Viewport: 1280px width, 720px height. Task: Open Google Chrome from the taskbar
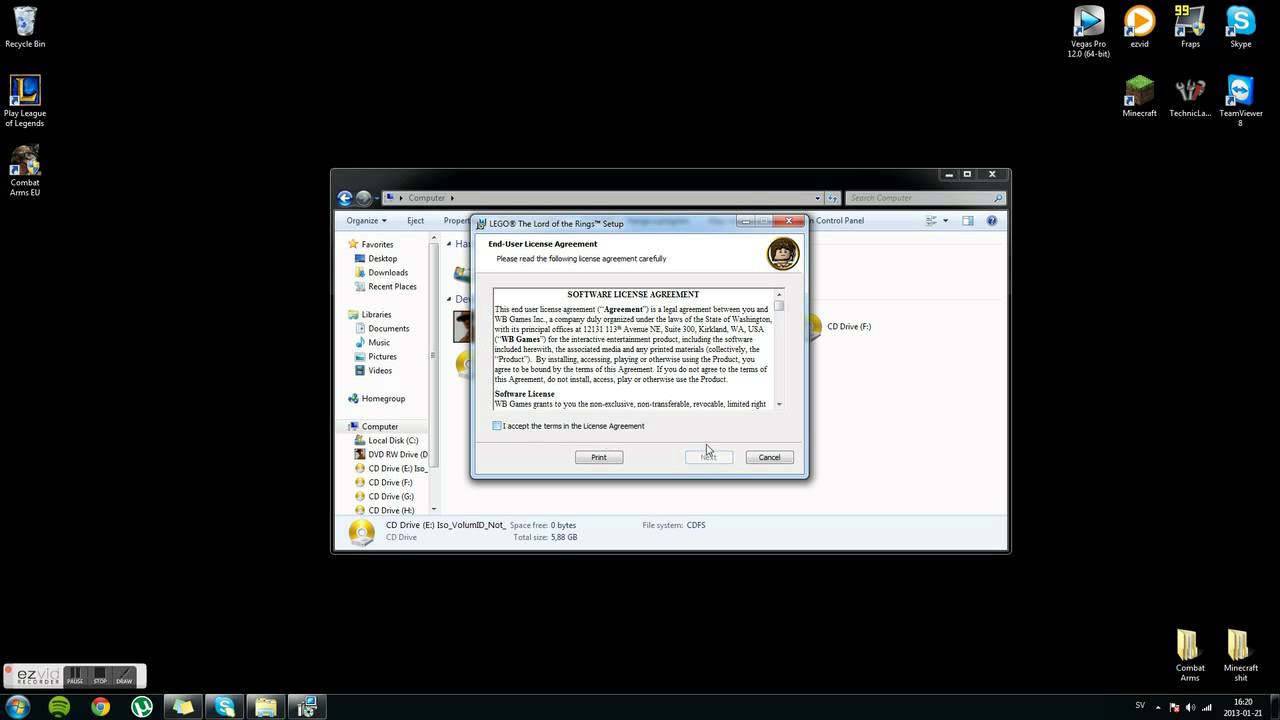[100, 706]
